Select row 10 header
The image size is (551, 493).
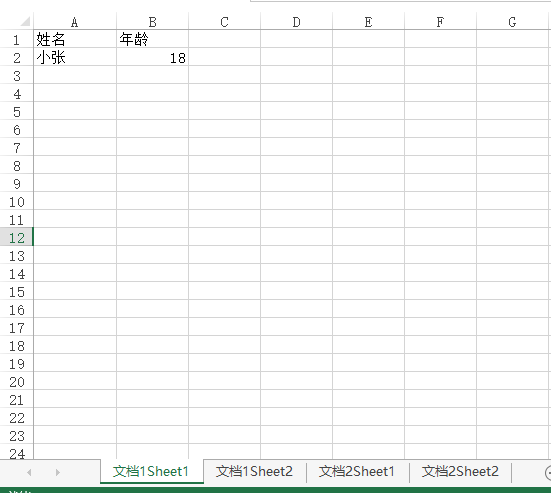pos(17,201)
